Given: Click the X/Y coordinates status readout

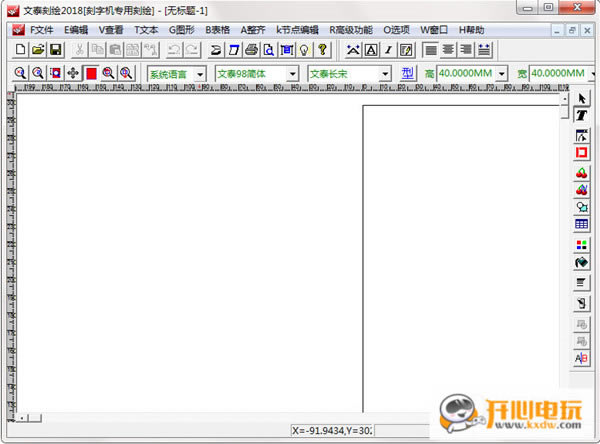Looking at the screenshot, I should click(332, 431).
